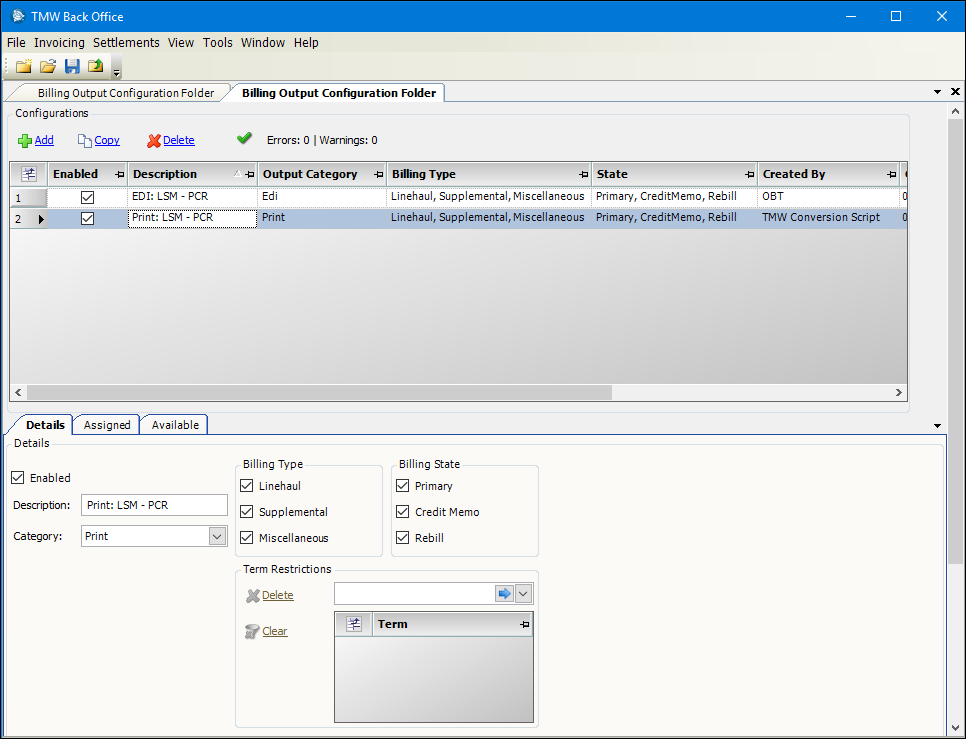Open the Term Restrictions dropdown chevron
The width and height of the screenshot is (966, 739).
coord(524,593)
